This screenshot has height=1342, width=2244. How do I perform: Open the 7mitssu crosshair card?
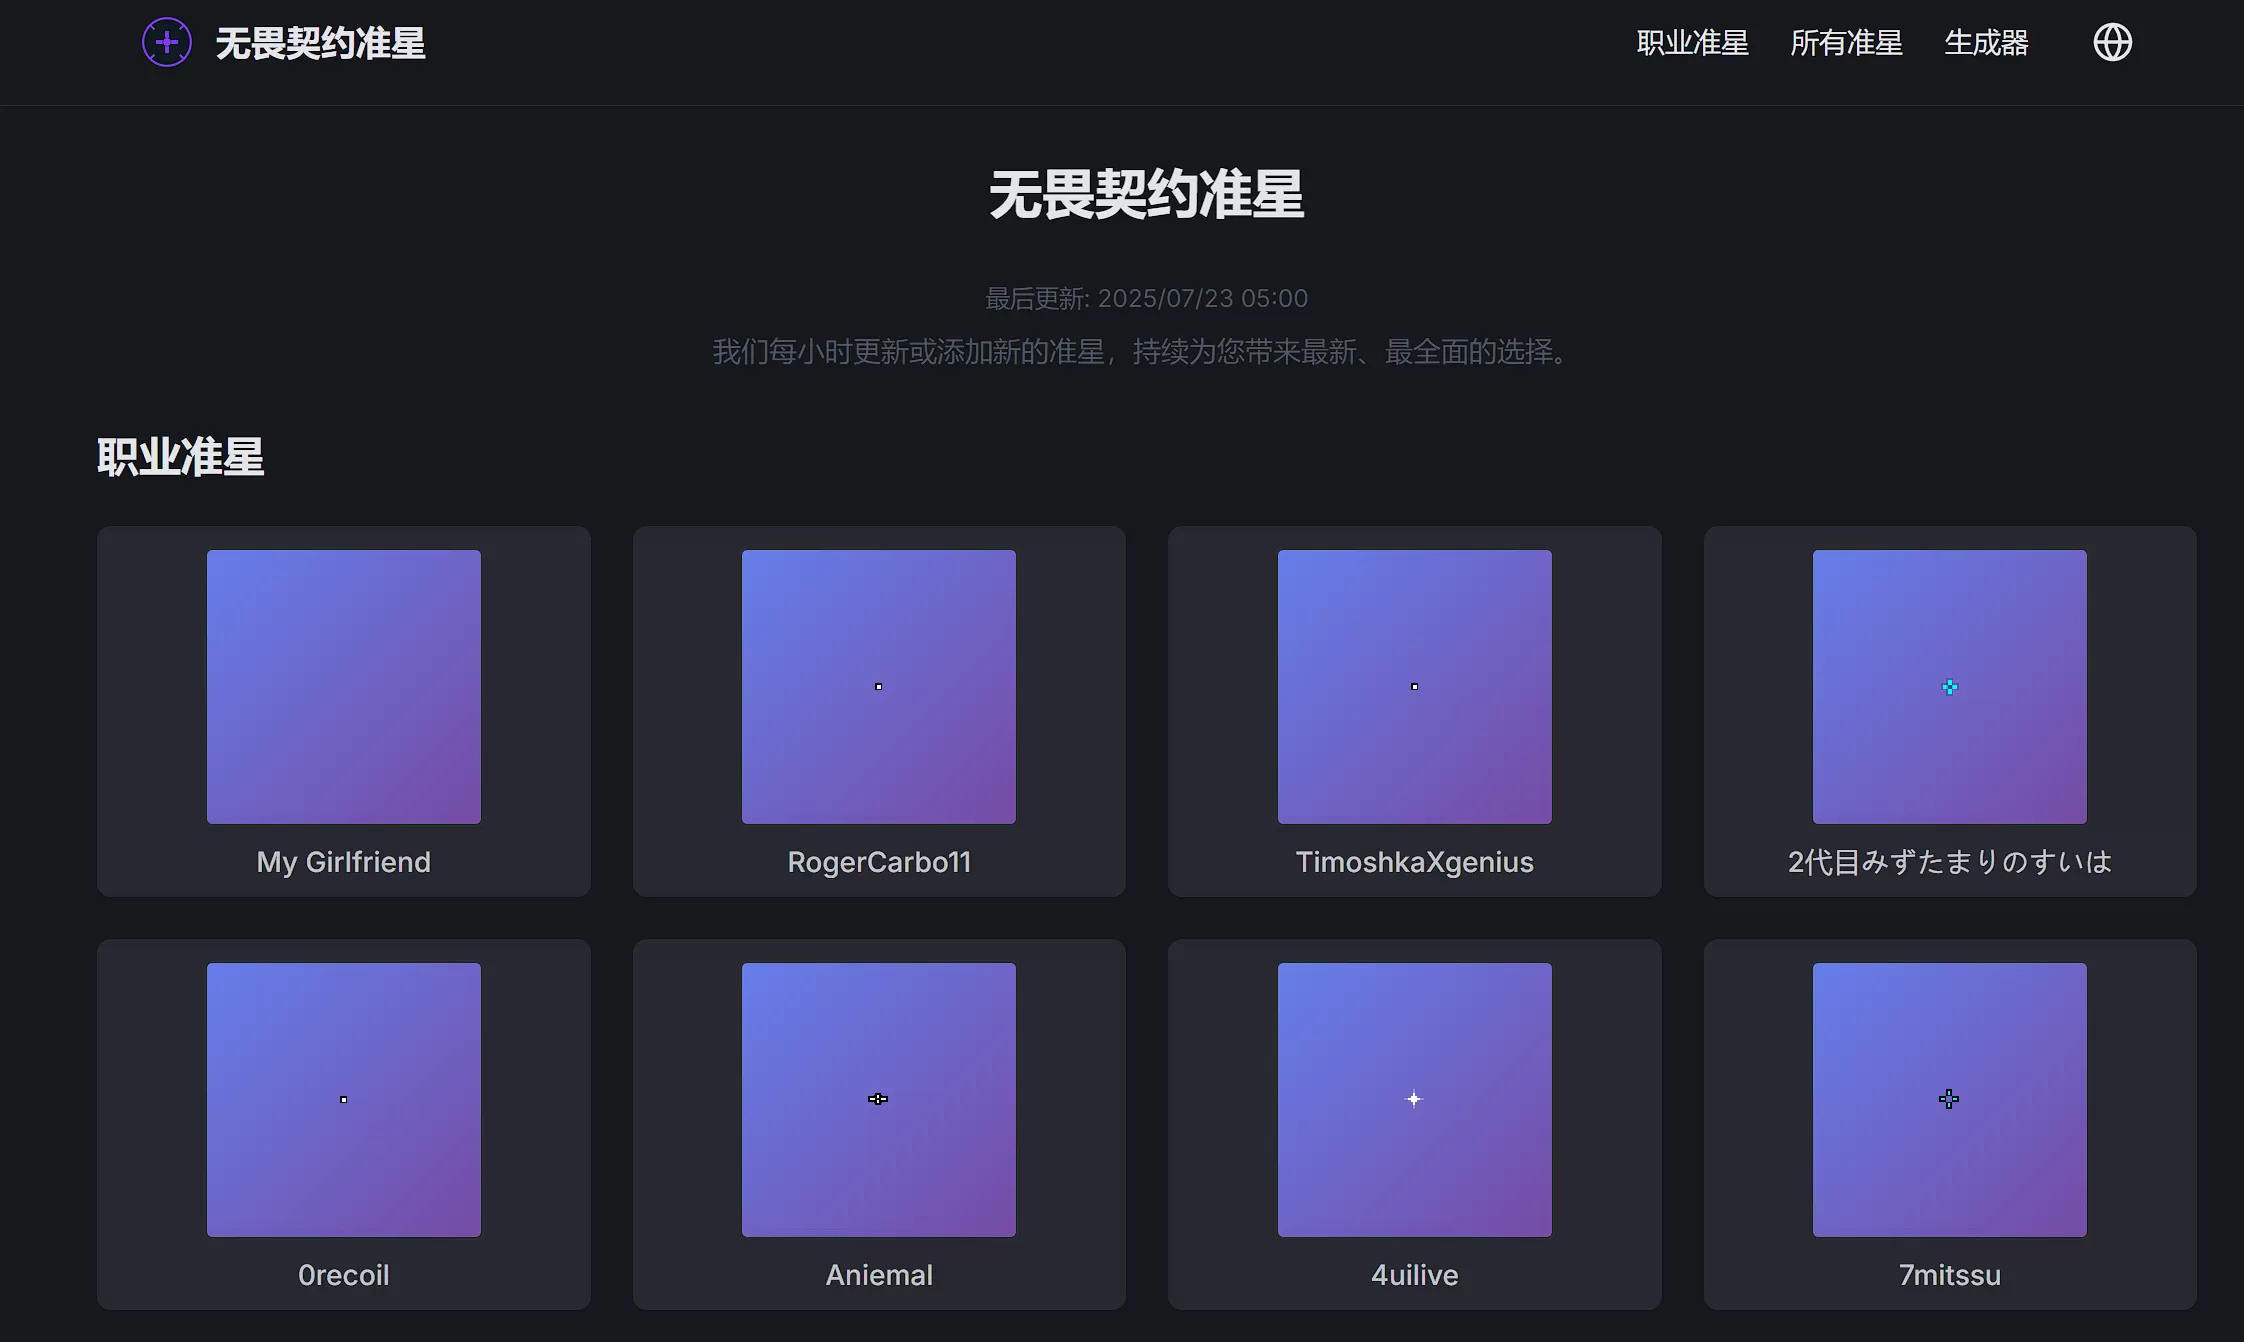[1948, 1125]
